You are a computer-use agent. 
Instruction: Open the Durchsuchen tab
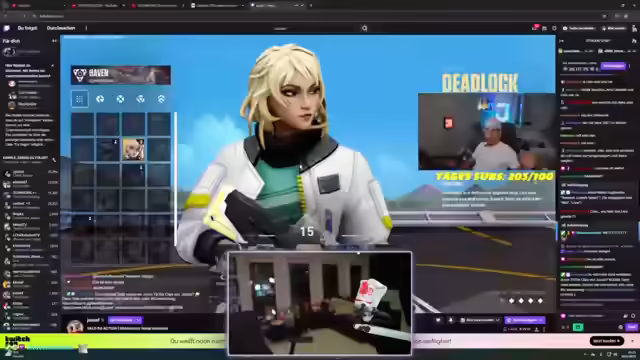point(61,28)
